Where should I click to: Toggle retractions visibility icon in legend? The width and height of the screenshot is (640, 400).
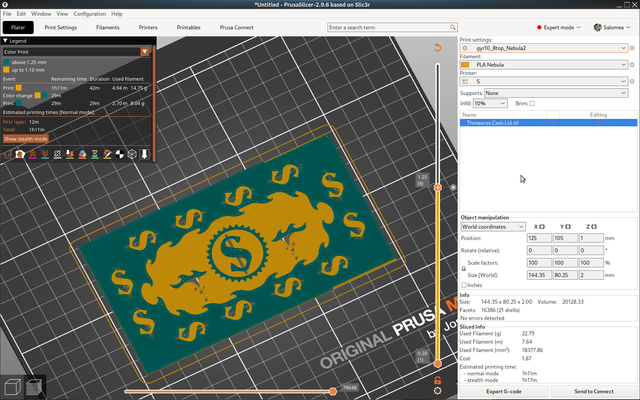point(33,154)
